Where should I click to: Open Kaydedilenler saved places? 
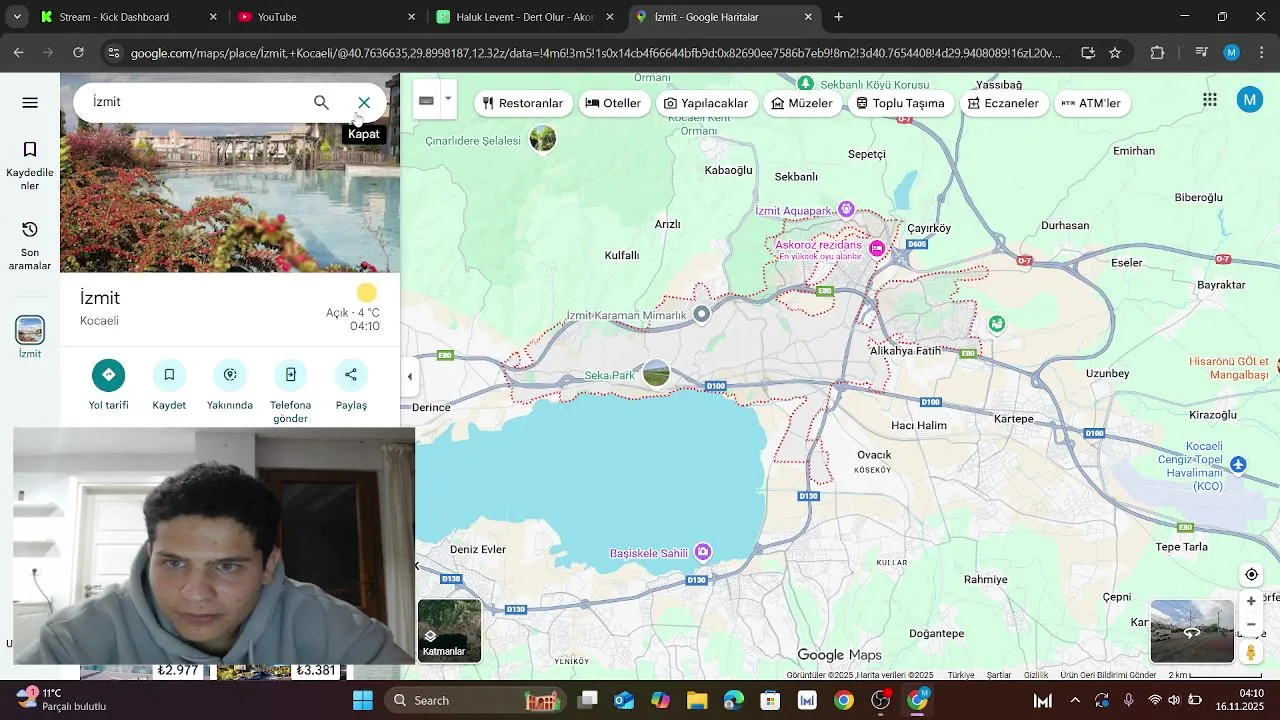30,165
